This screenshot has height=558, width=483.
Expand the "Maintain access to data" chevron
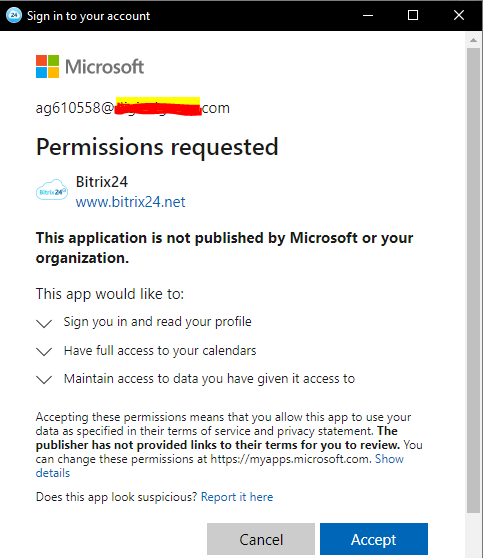44,380
